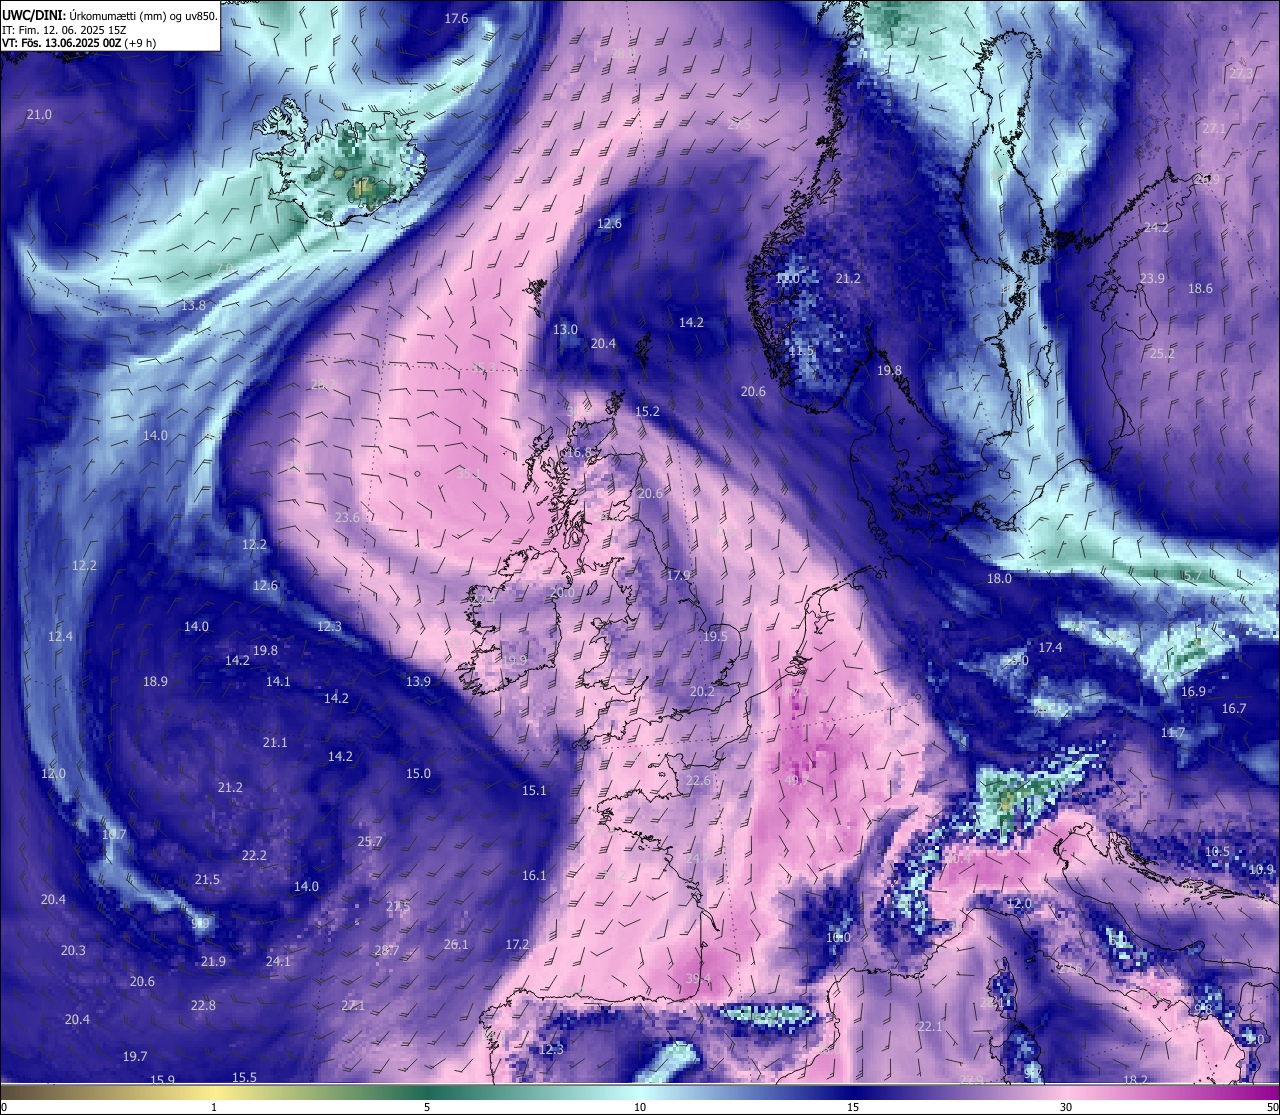Click the 'VT: Fös. 13.06.2025 00Z' valid-time line
1280x1115 pixels.
point(61,43)
